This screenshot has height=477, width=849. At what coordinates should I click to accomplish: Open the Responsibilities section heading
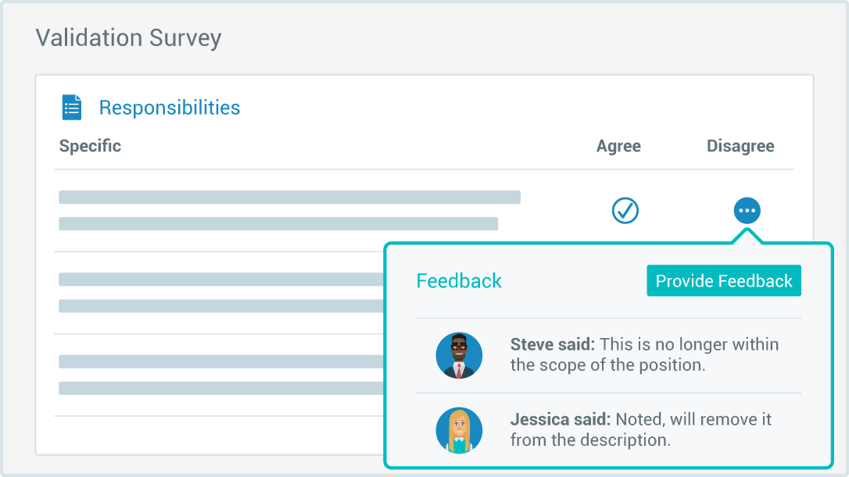169,107
